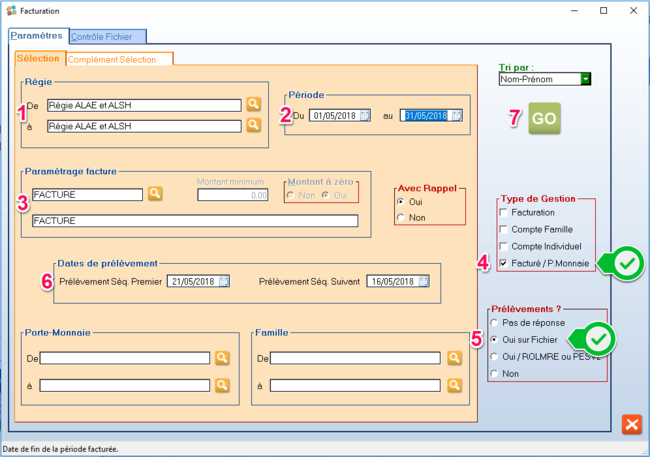
Task: Open the lookup for Paramétrage facture
Action: (155, 194)
